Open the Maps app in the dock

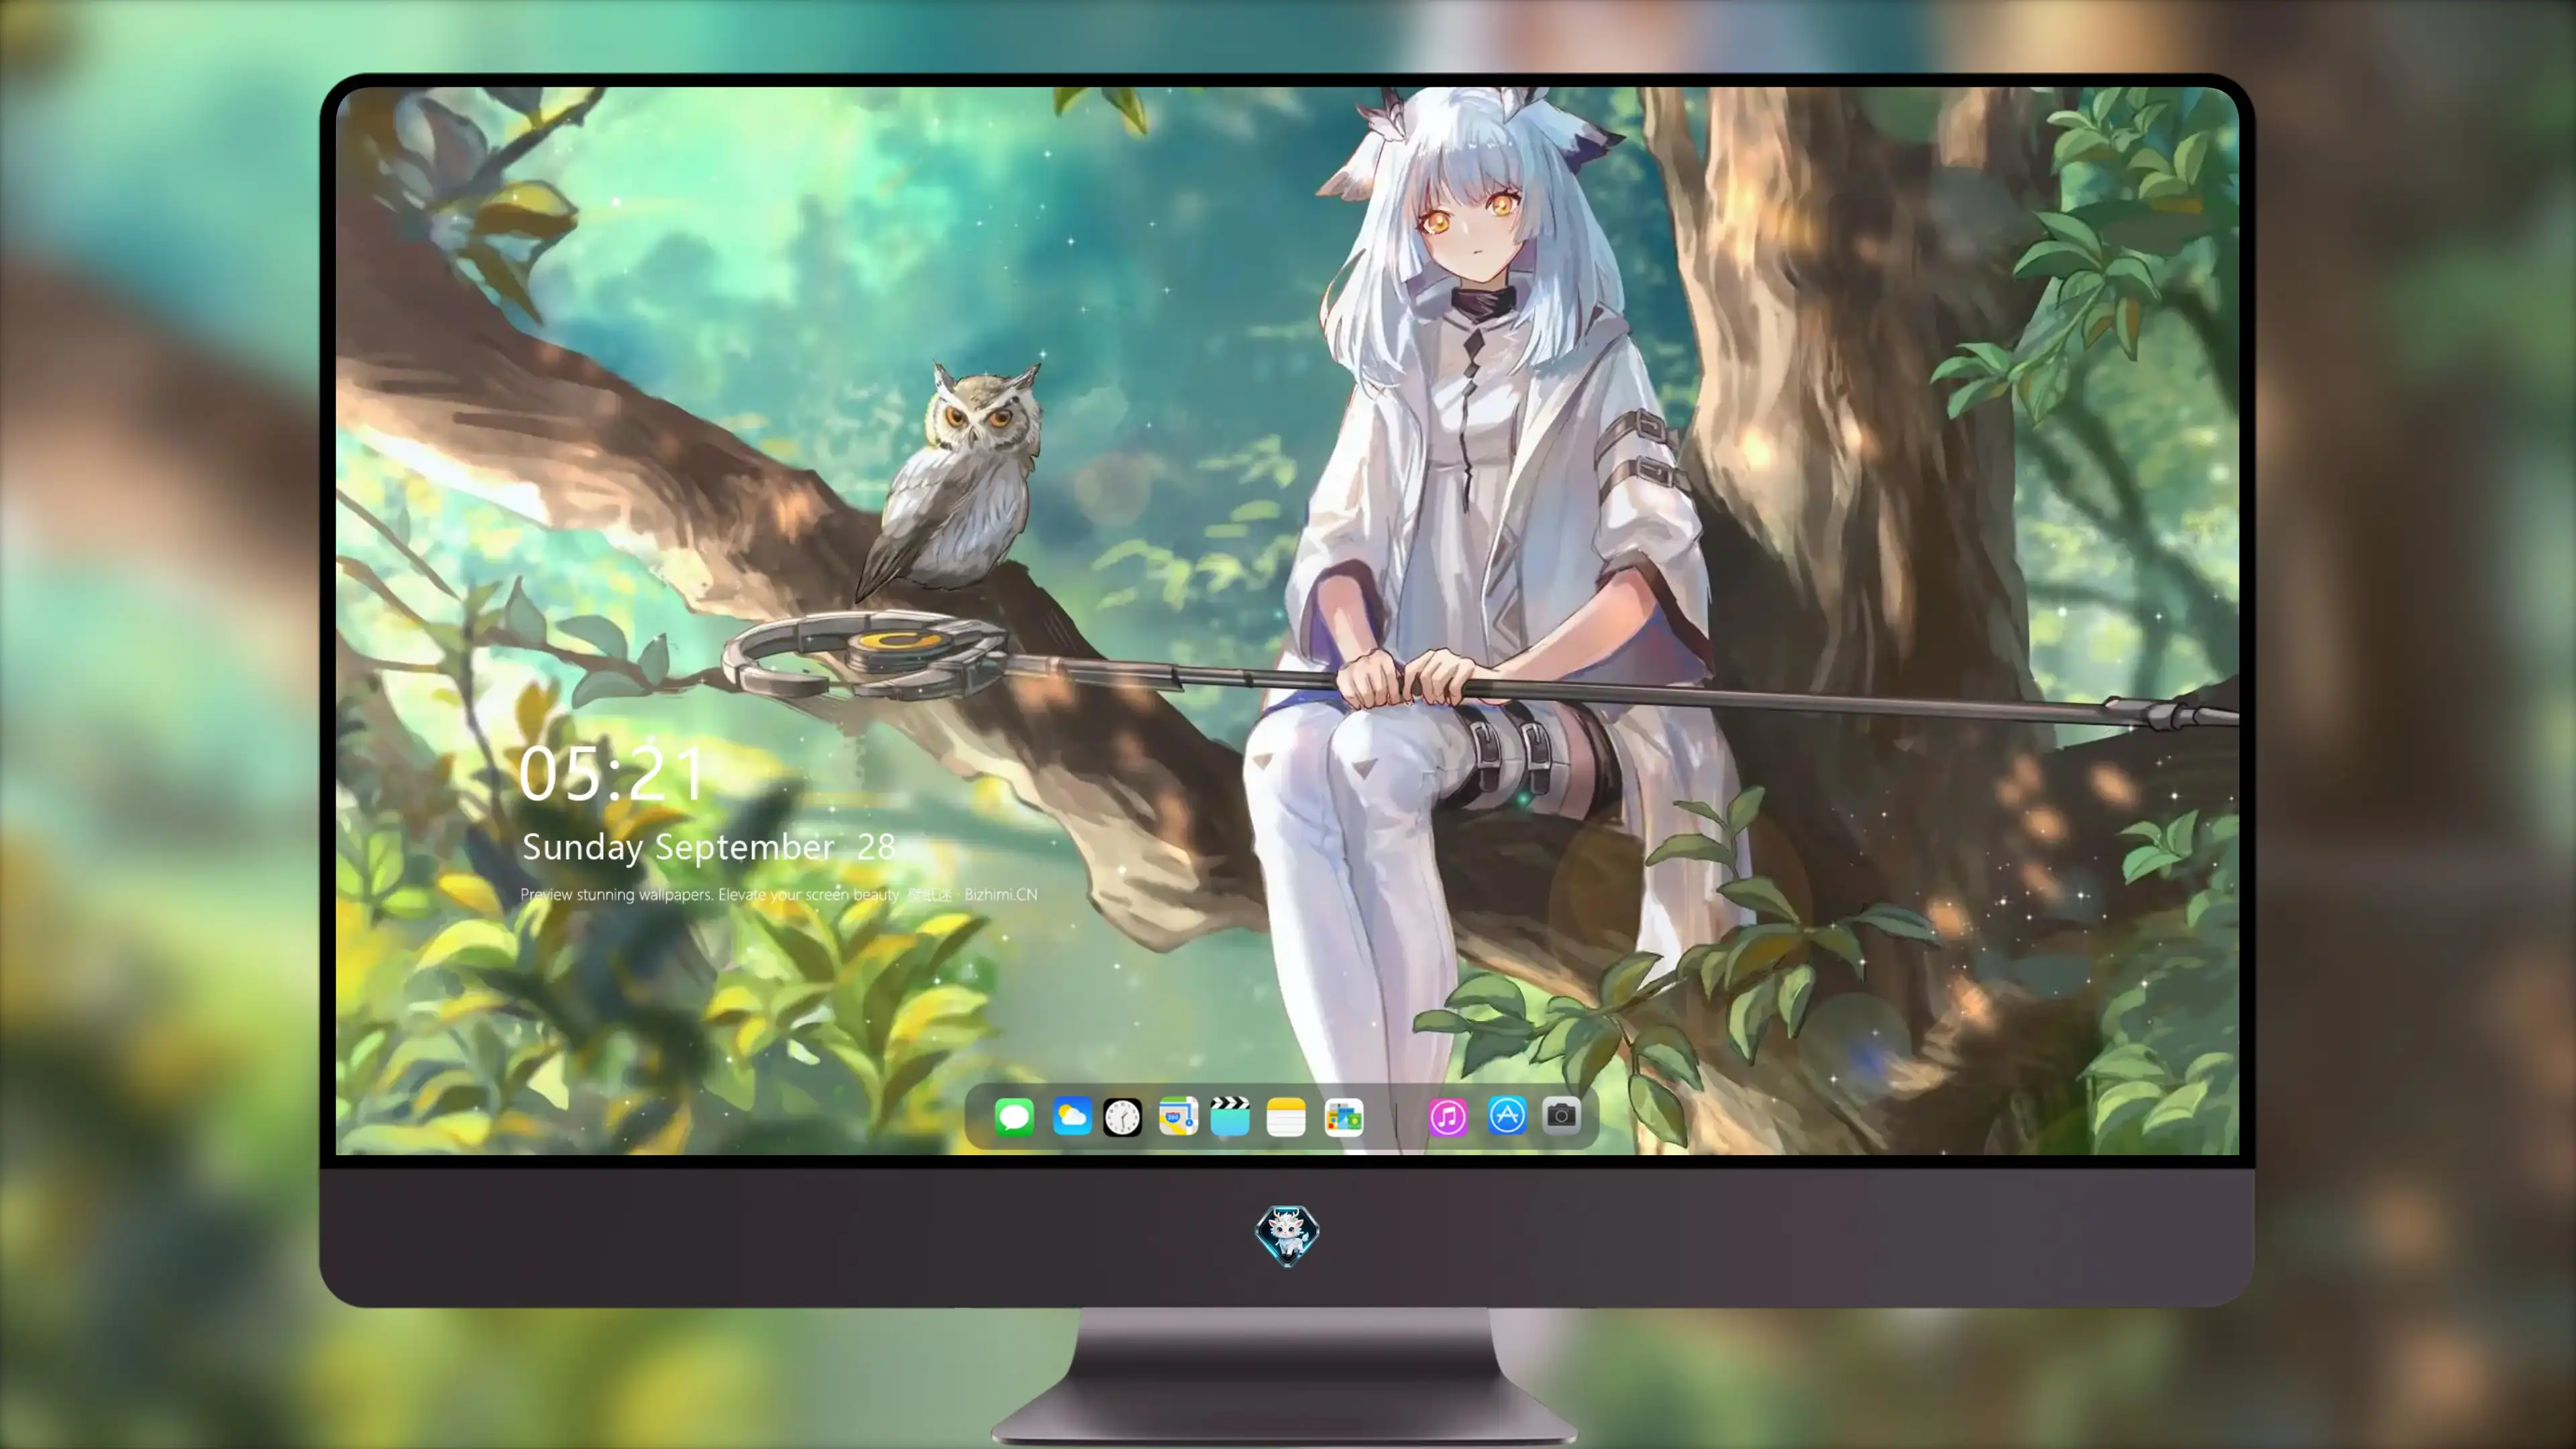1178,1116
